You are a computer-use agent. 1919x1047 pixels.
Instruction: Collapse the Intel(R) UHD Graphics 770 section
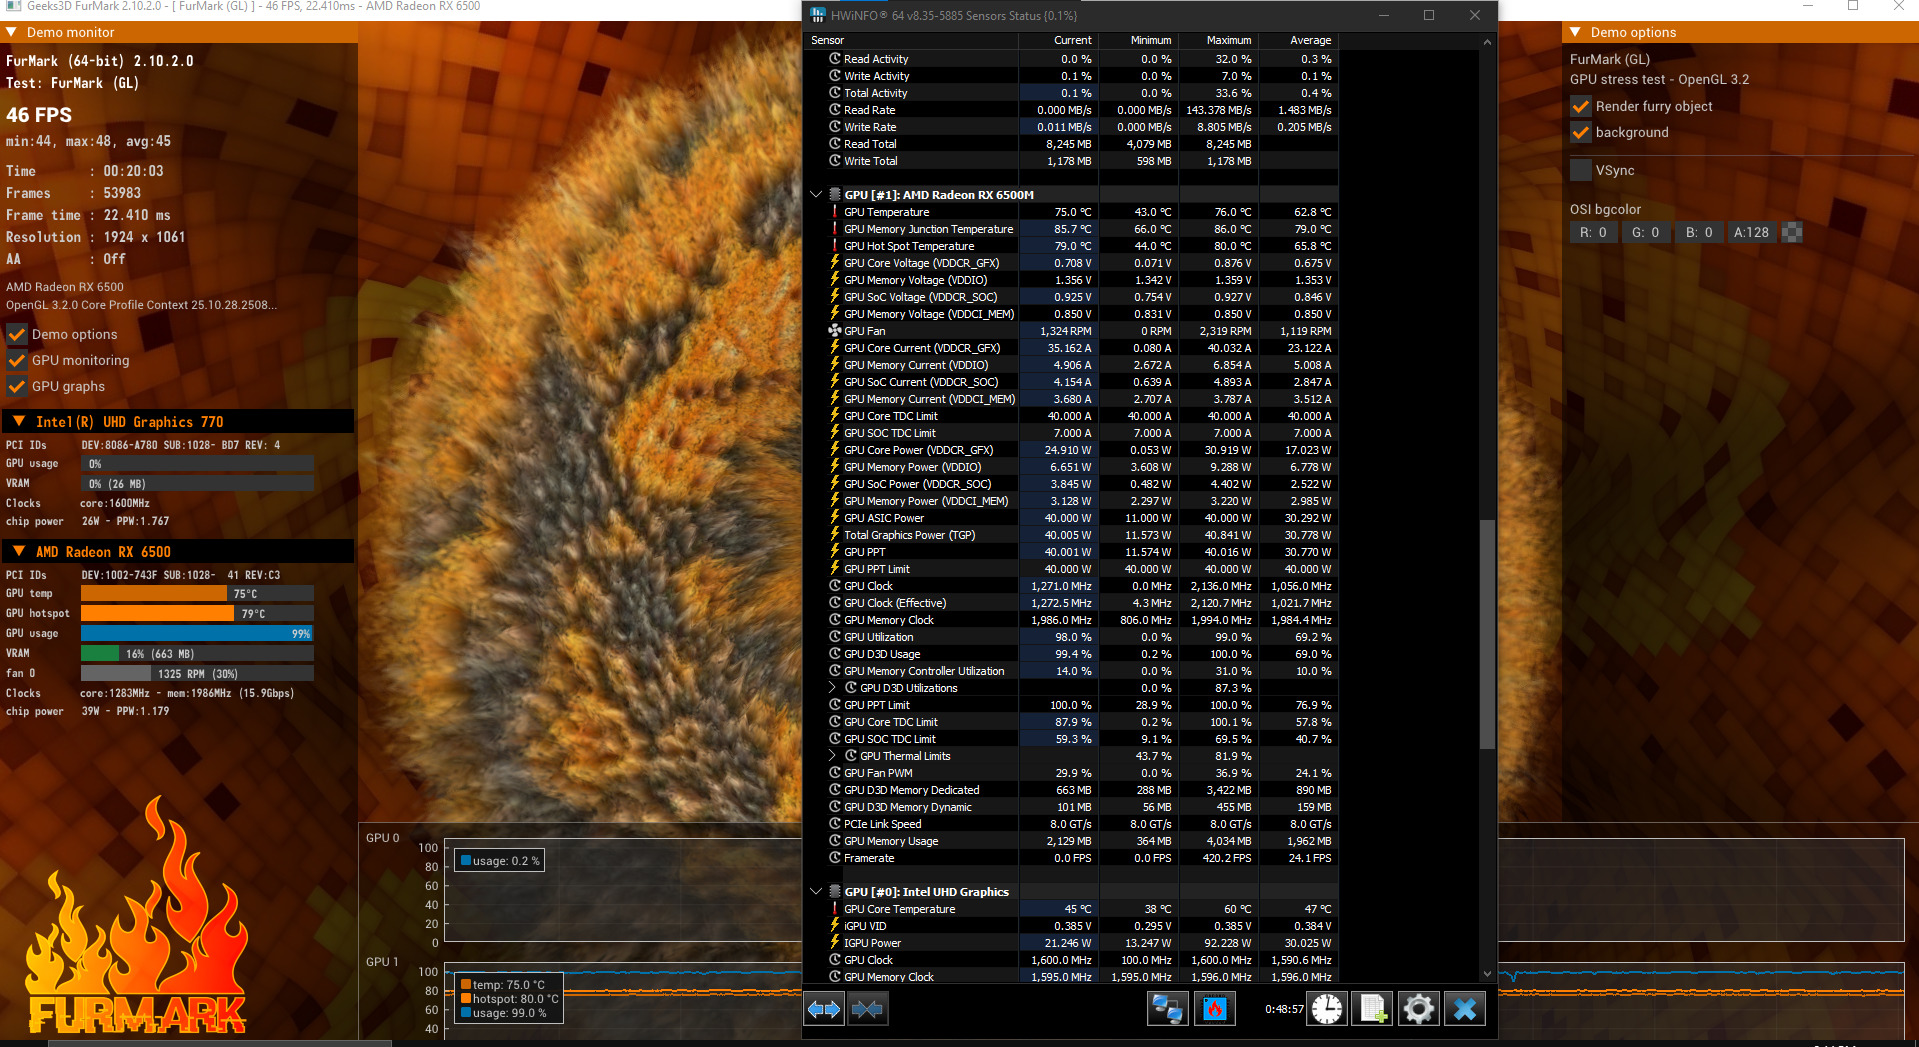[19, 422]
